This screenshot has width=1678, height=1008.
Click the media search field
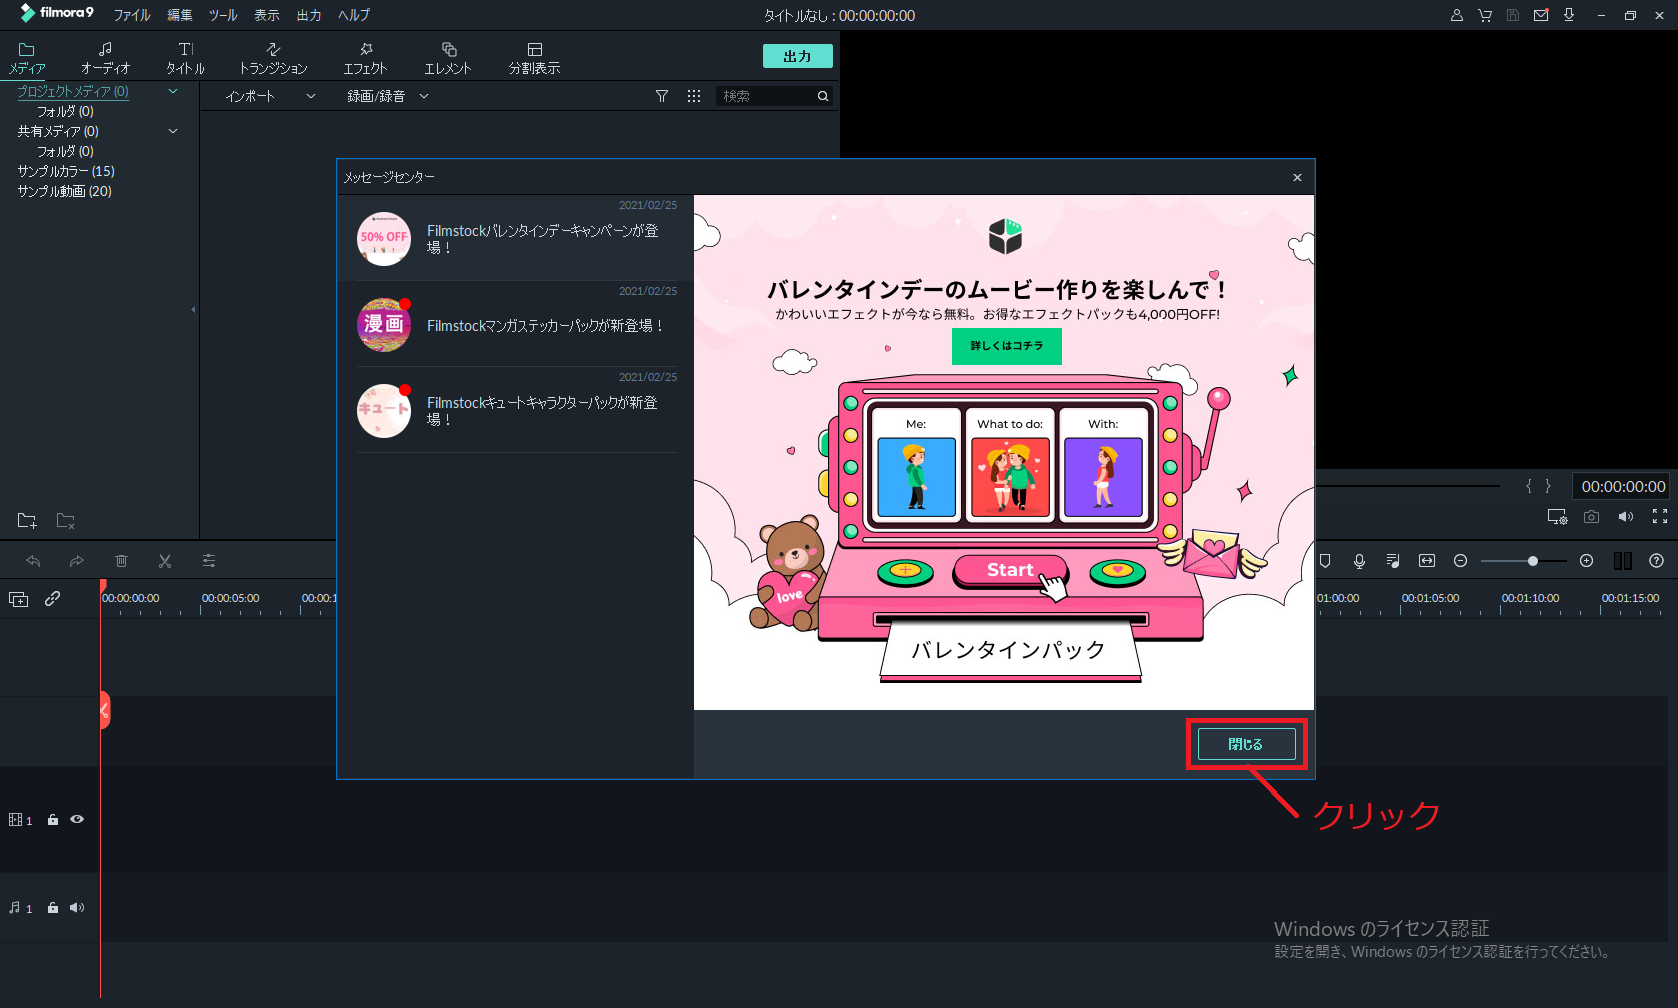point(765,96)
